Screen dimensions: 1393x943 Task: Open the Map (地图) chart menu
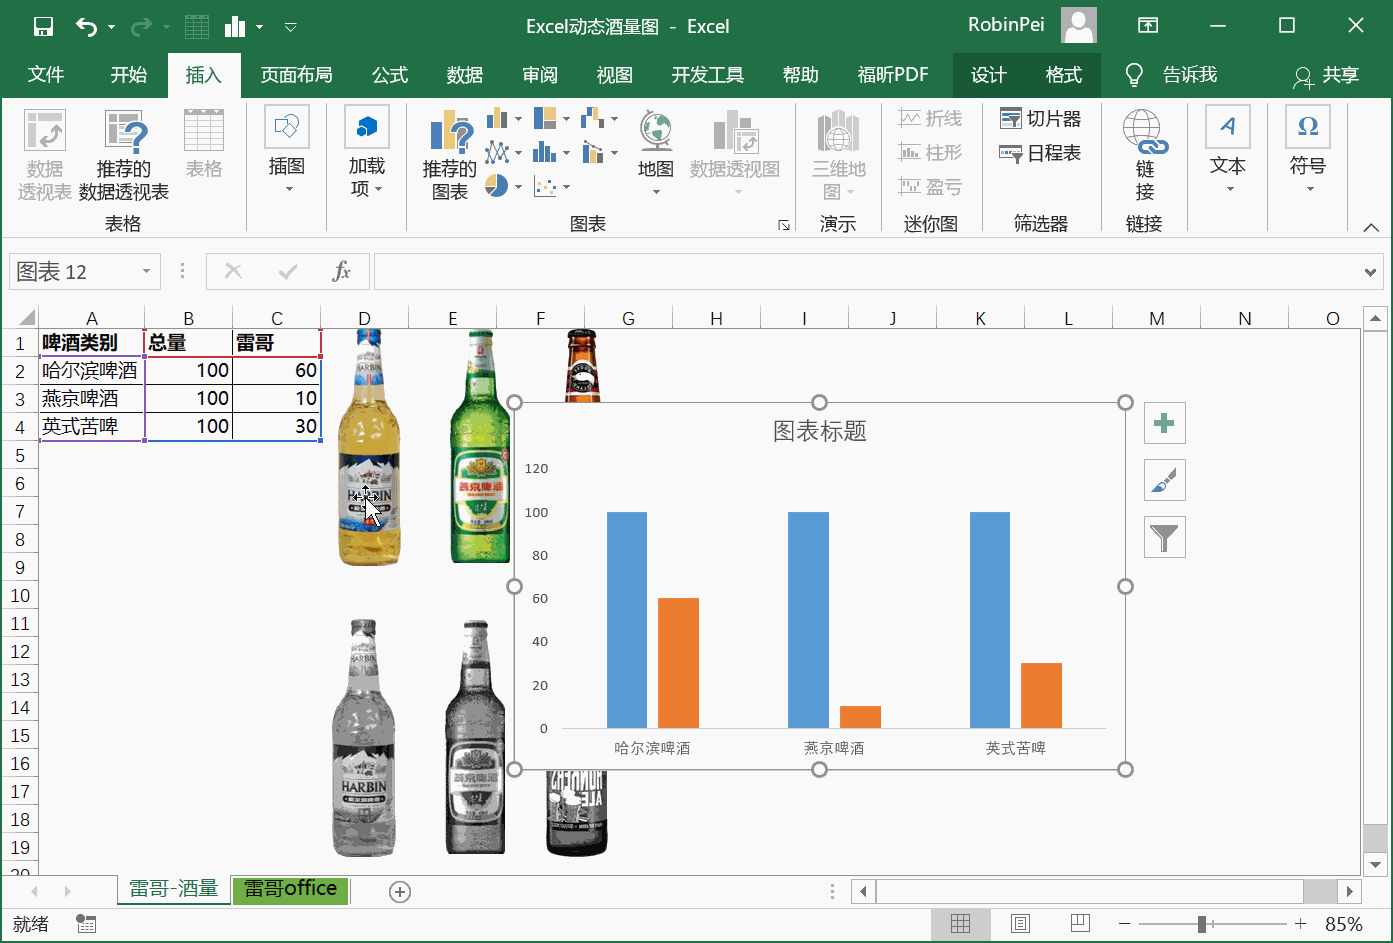[x=656, y=153]
